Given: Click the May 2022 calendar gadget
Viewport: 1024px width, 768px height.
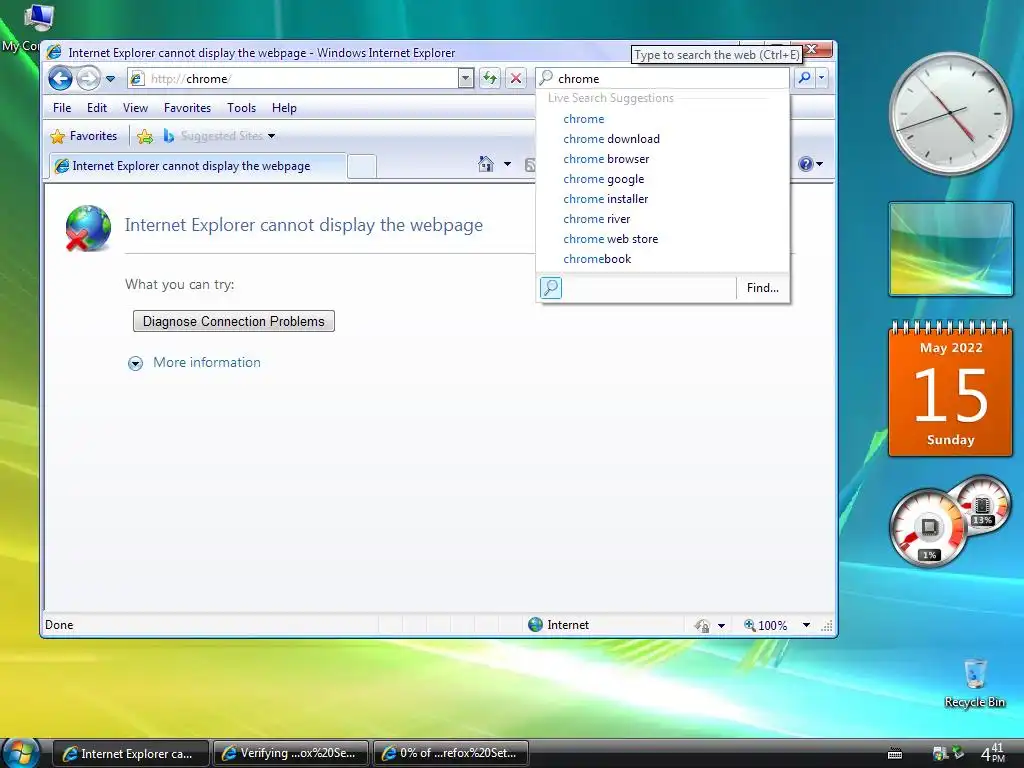Looking at the screenshot, I should pyautogui.click(x=950, y=388).
